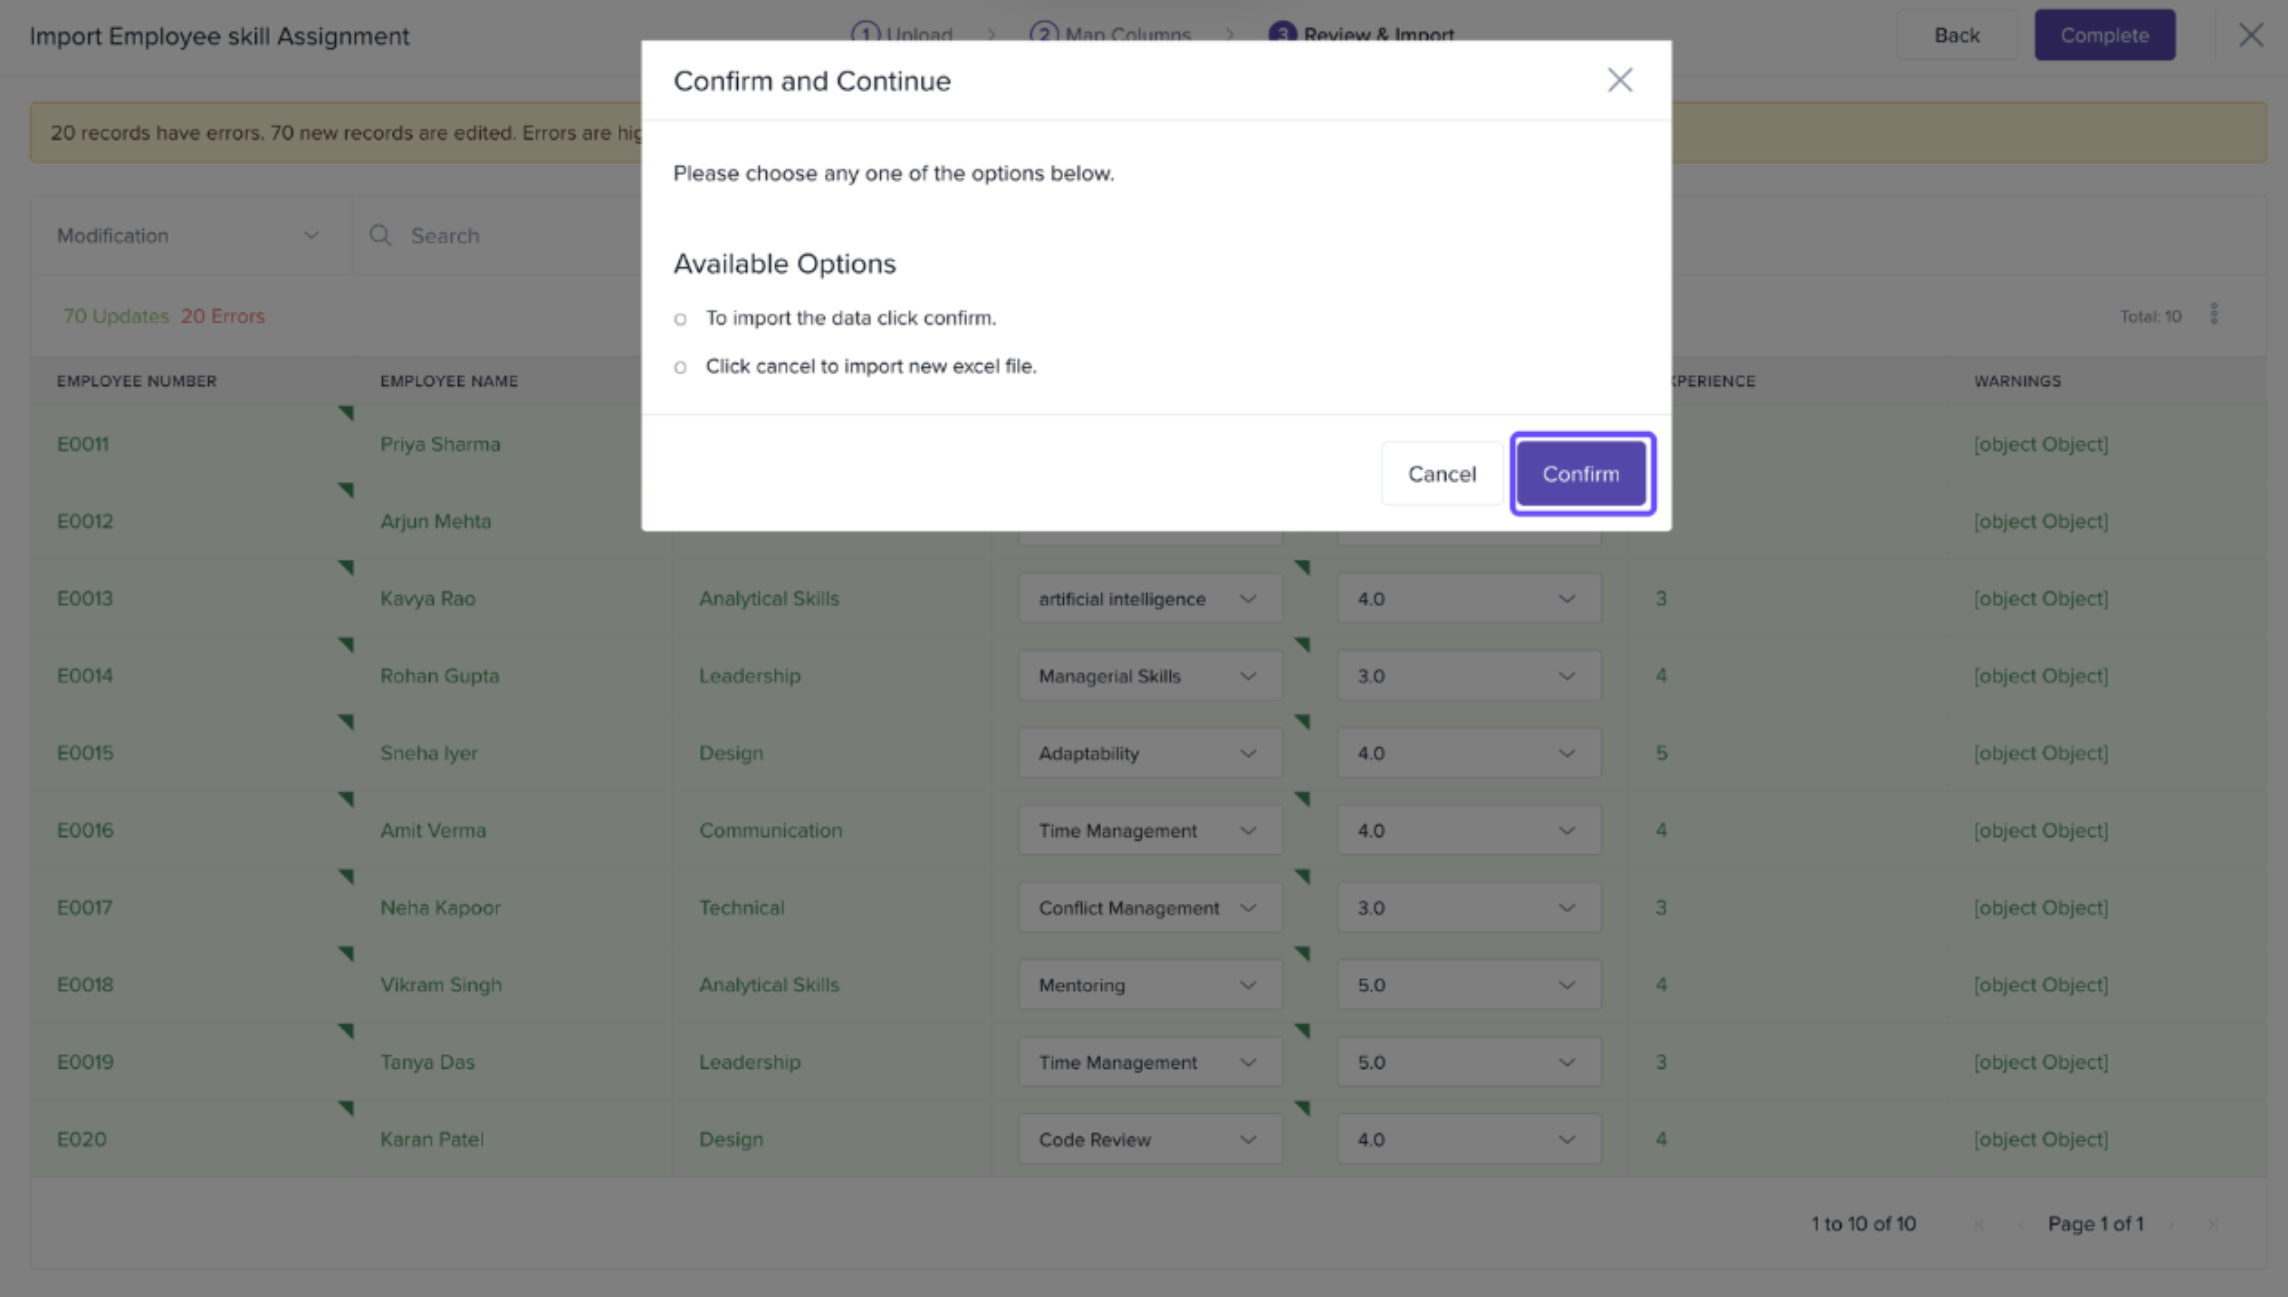The image size is (2288, 1297).
Task: Open the three-dot table options menu
Action: coord(2214,315)
